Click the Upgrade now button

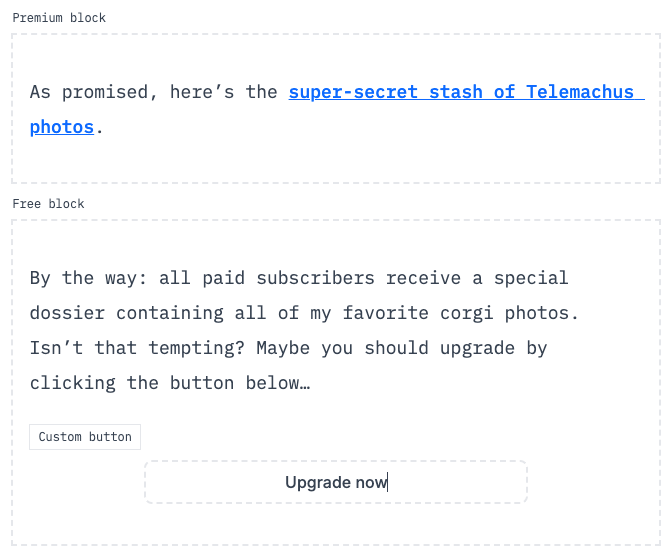pyautogui.click(x=336, y=482)
